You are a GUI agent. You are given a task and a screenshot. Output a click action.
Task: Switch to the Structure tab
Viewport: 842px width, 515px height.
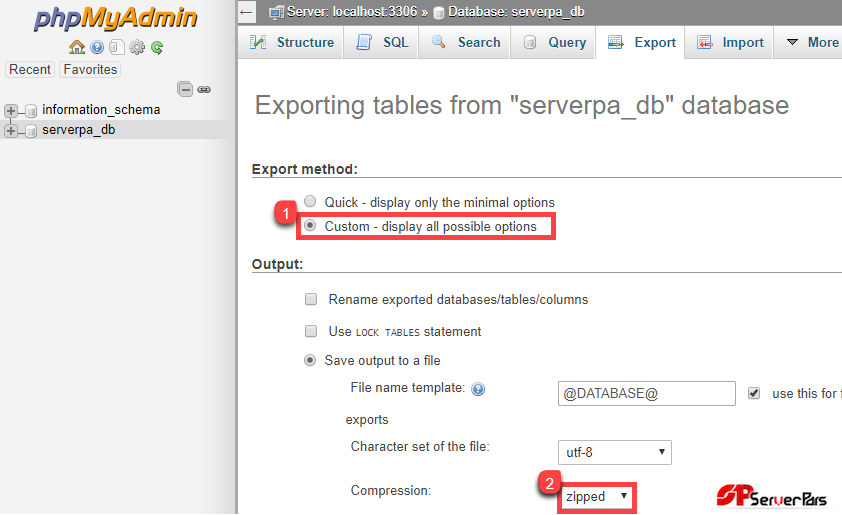click(x=292, y=42)
